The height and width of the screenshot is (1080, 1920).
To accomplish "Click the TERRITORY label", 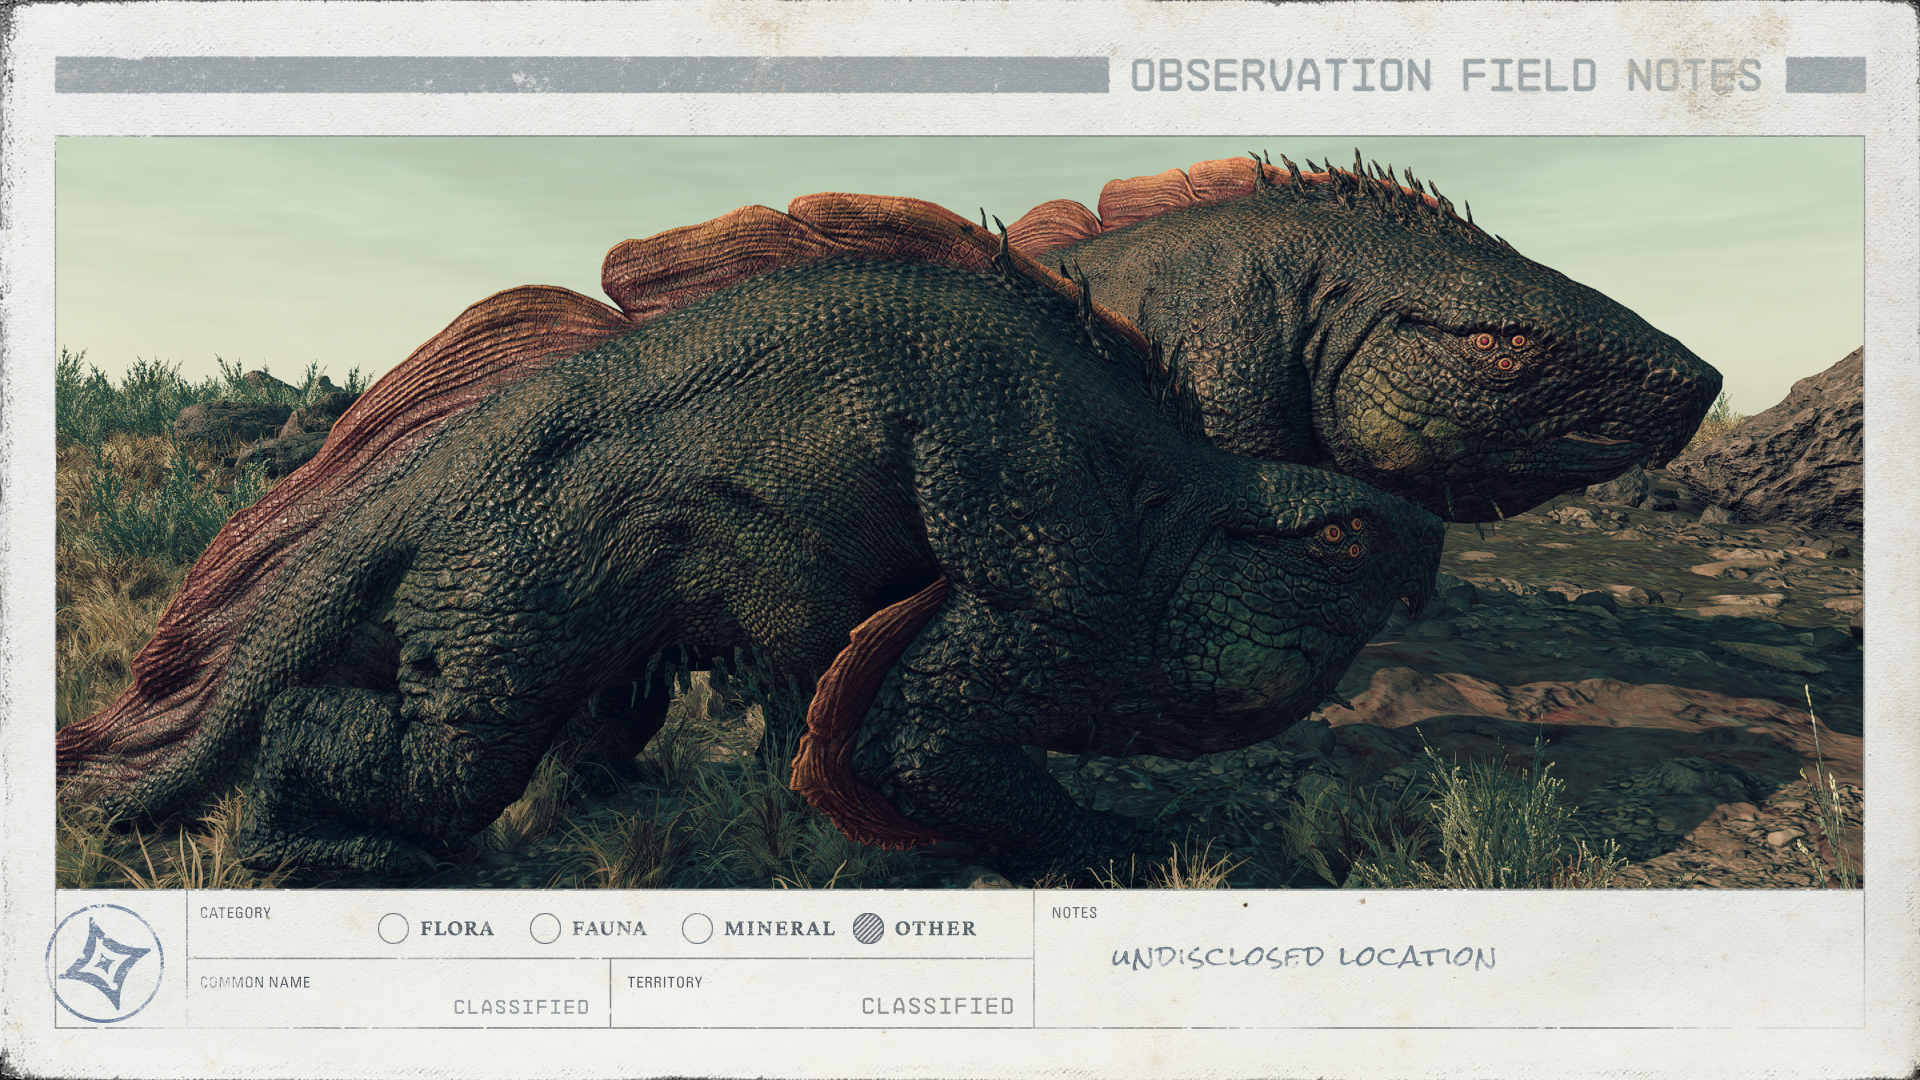I will [x=665, y=983].
